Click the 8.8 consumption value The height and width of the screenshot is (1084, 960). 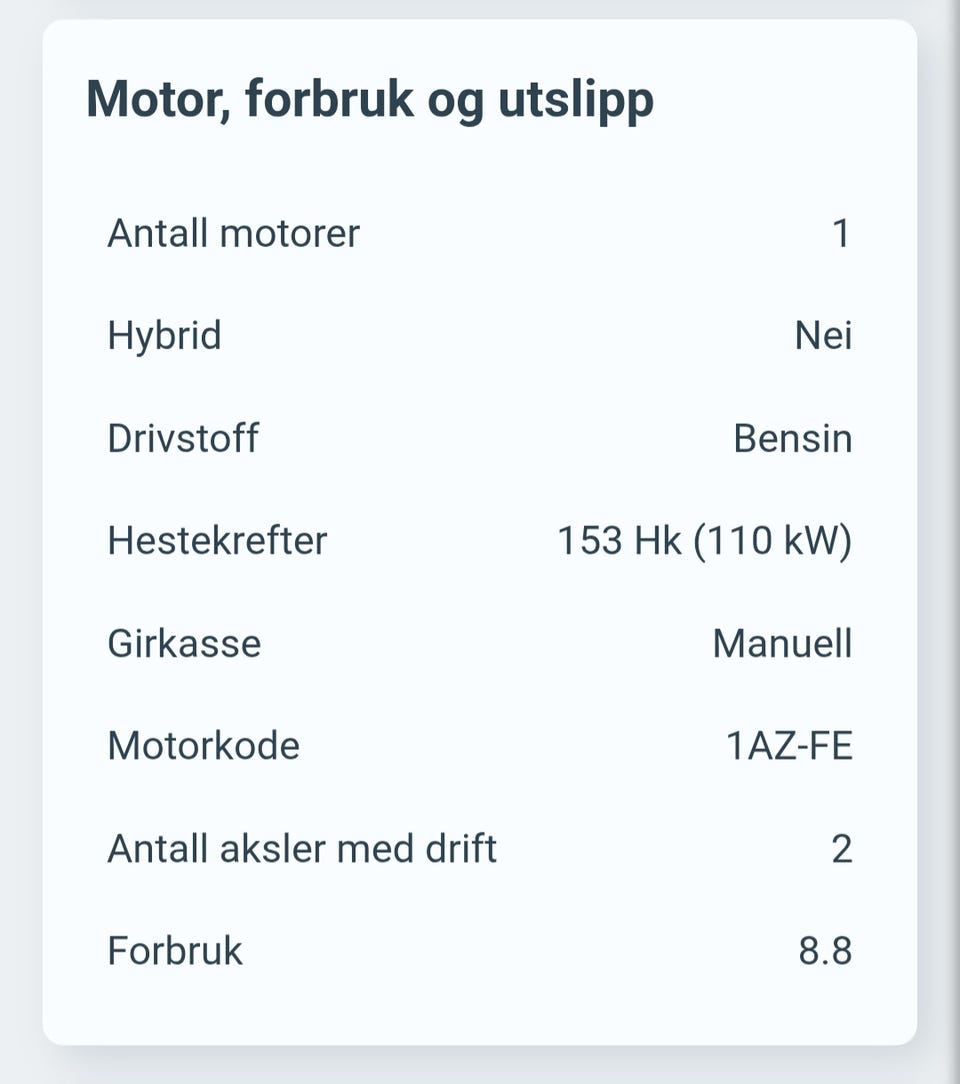click(825, 951)
